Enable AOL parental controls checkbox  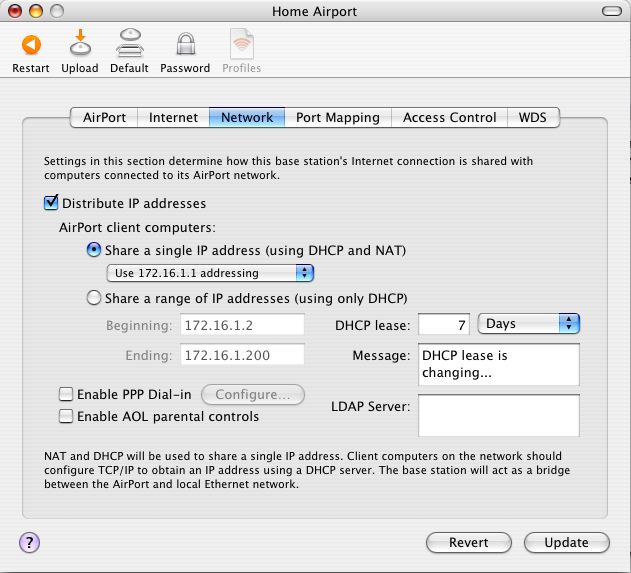click(x=66, y=416)
